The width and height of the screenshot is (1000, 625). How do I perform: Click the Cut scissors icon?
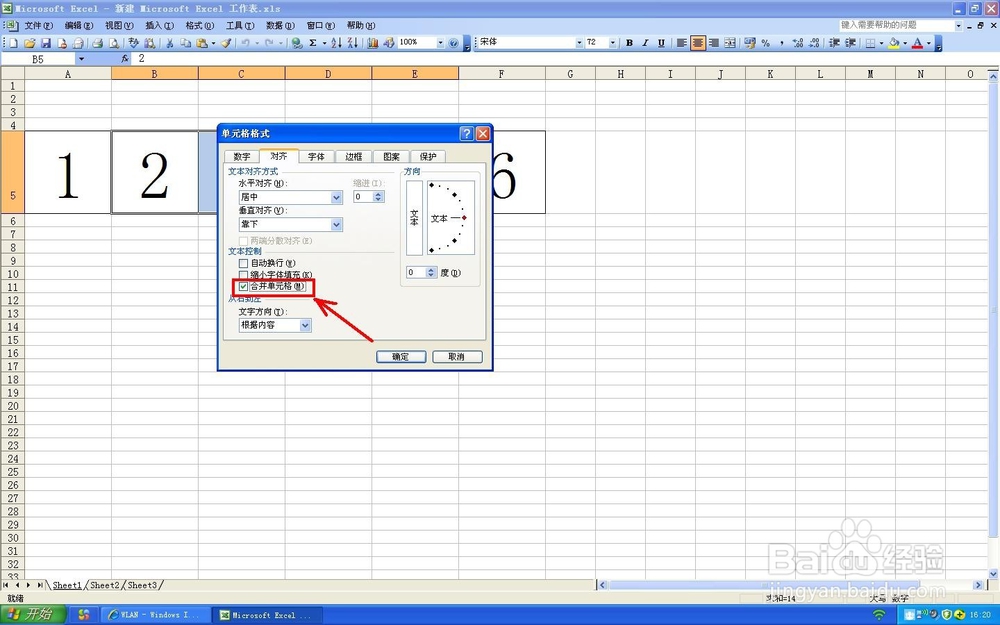point(170,43)
